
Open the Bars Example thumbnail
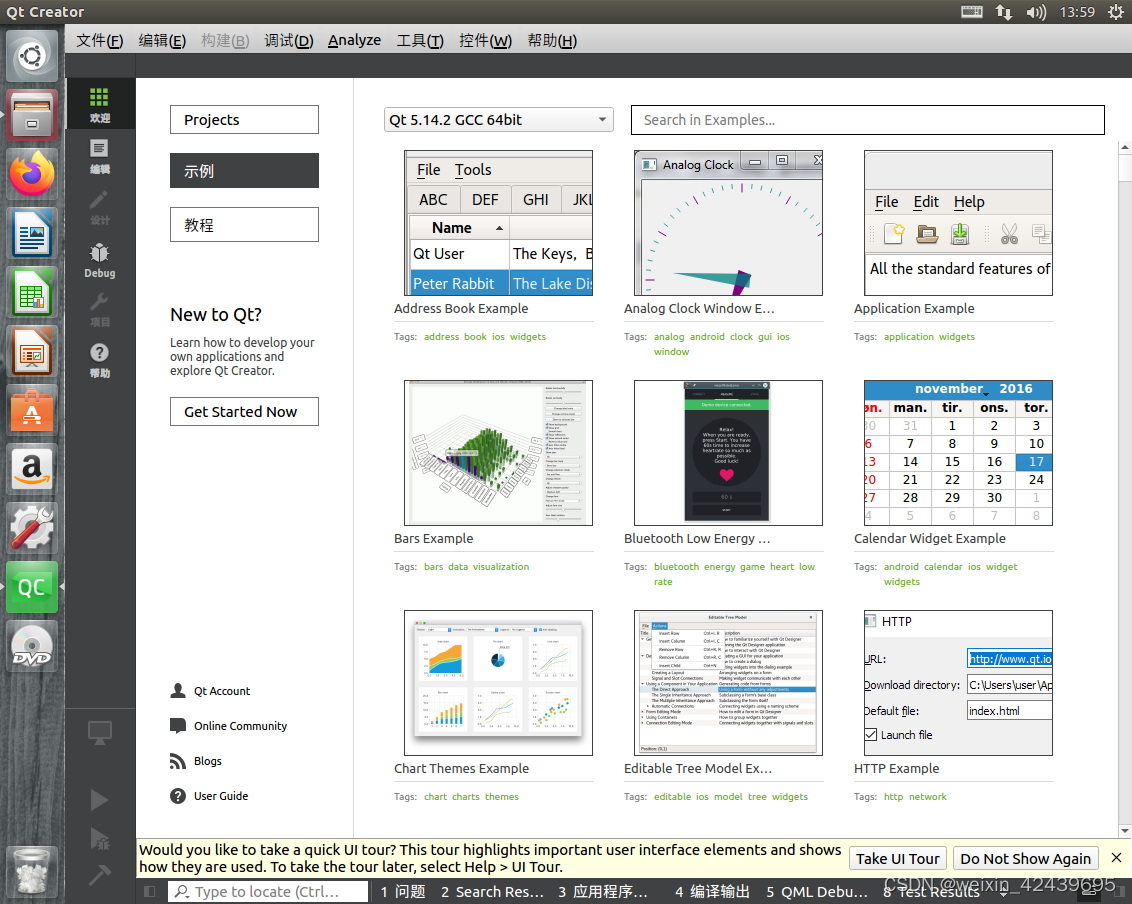(498, 453)
